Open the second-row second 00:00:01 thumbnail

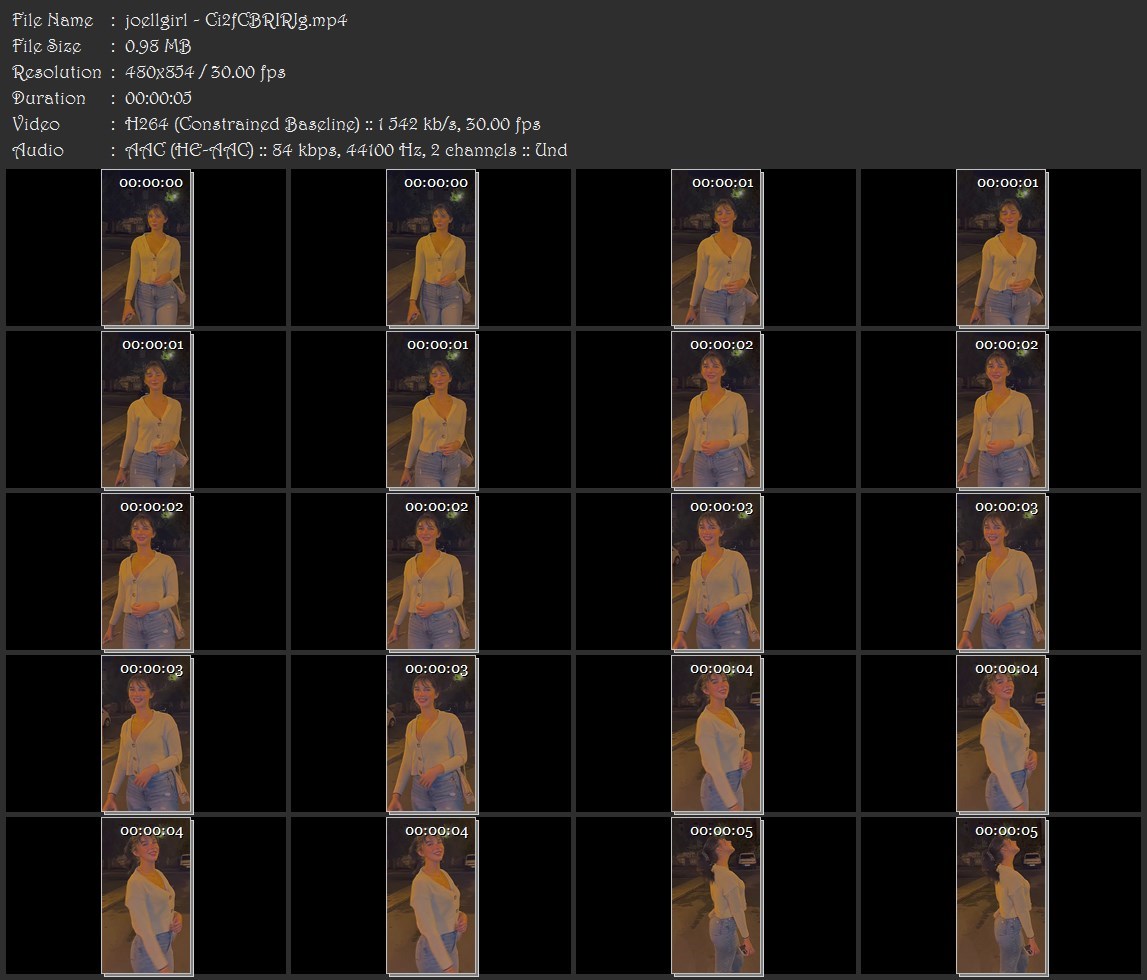(x=432, y=410)
